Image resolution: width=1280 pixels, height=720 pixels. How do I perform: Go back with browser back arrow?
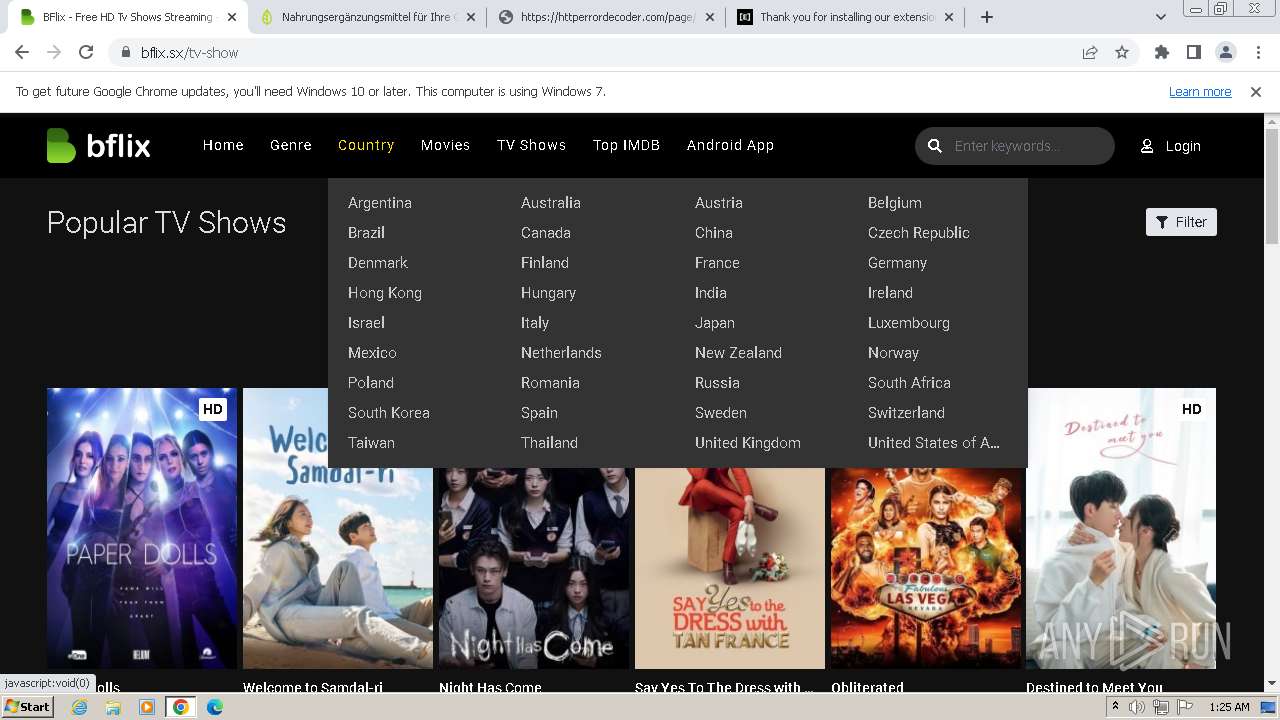click(x=22, y=53)
